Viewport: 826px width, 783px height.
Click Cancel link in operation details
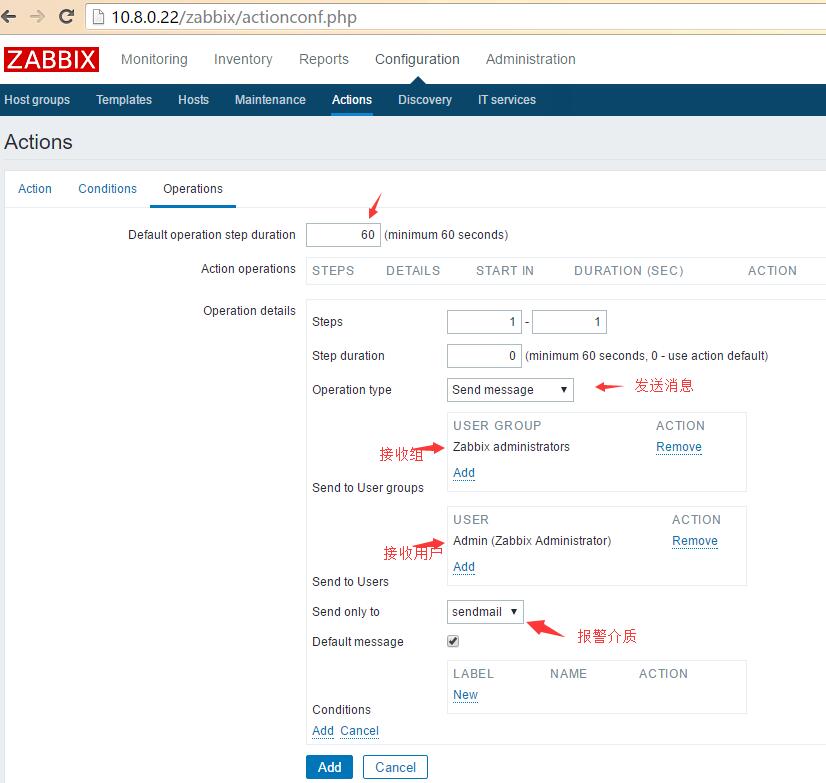coord(359,731)
